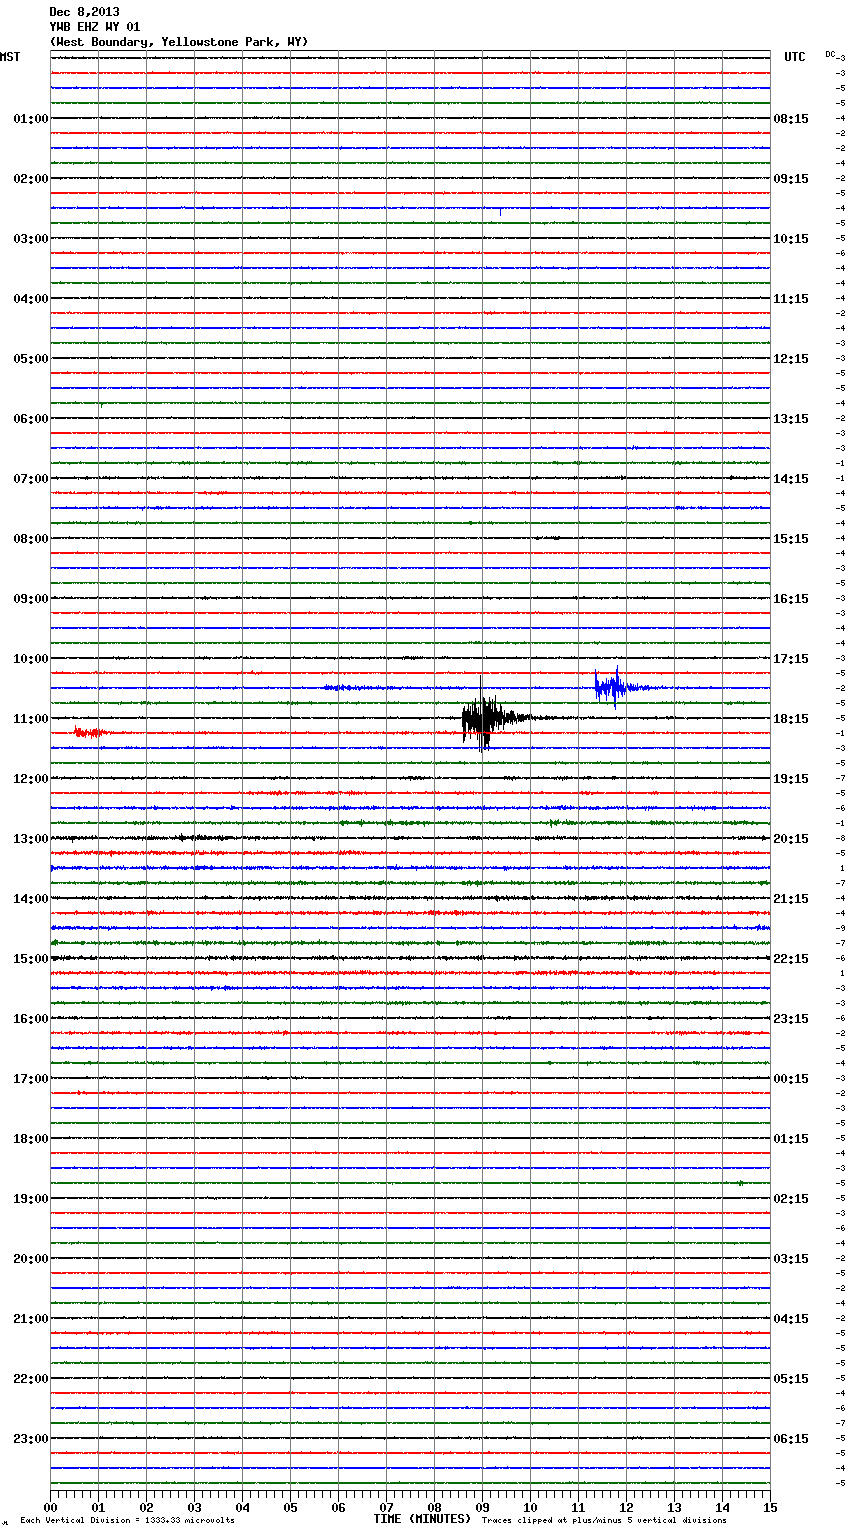
Task: Click the '03:00' MST hour label
Action: pyautogui.click(x=31, y=239)
